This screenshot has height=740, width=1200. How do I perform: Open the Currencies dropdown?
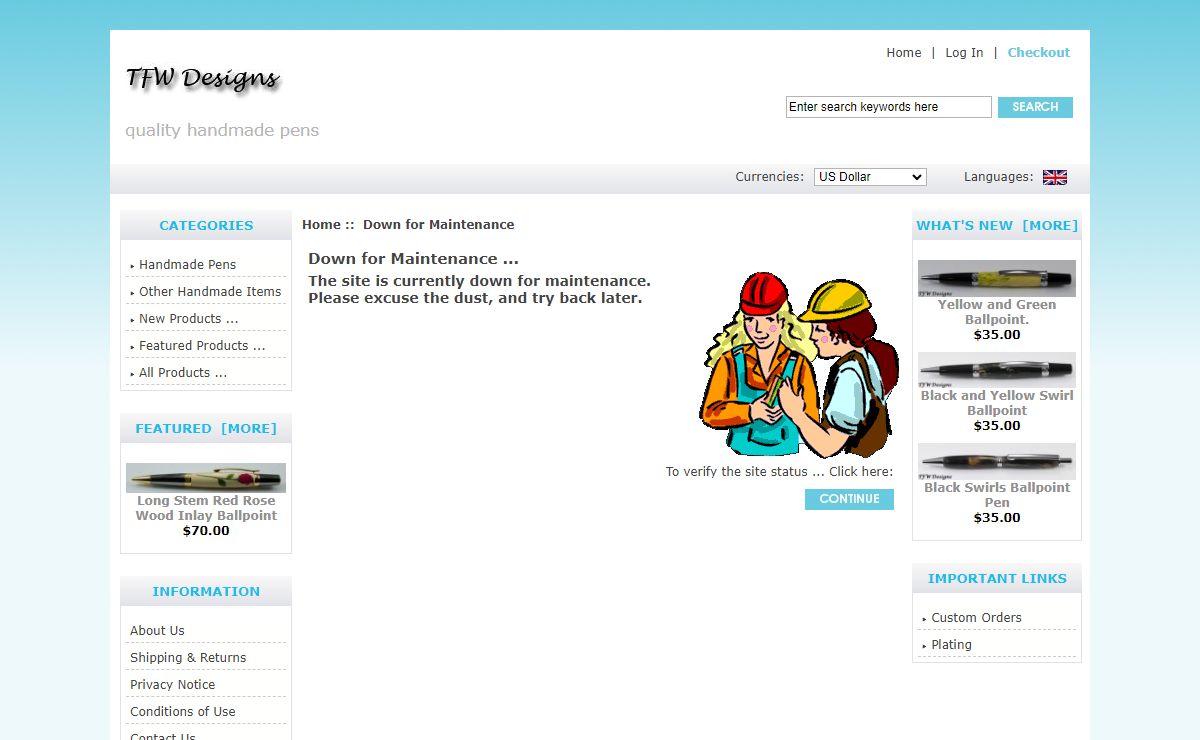click(870, 177)
